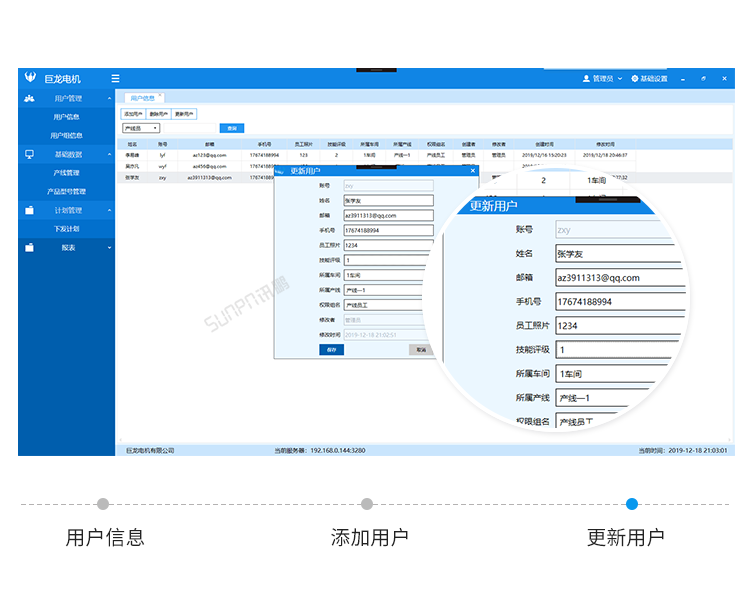The width and height of the screenshot is (750, 589).
Task: Click the hamburger menu icon to collapse the sidebar
Action: click(x=116, y=78)
